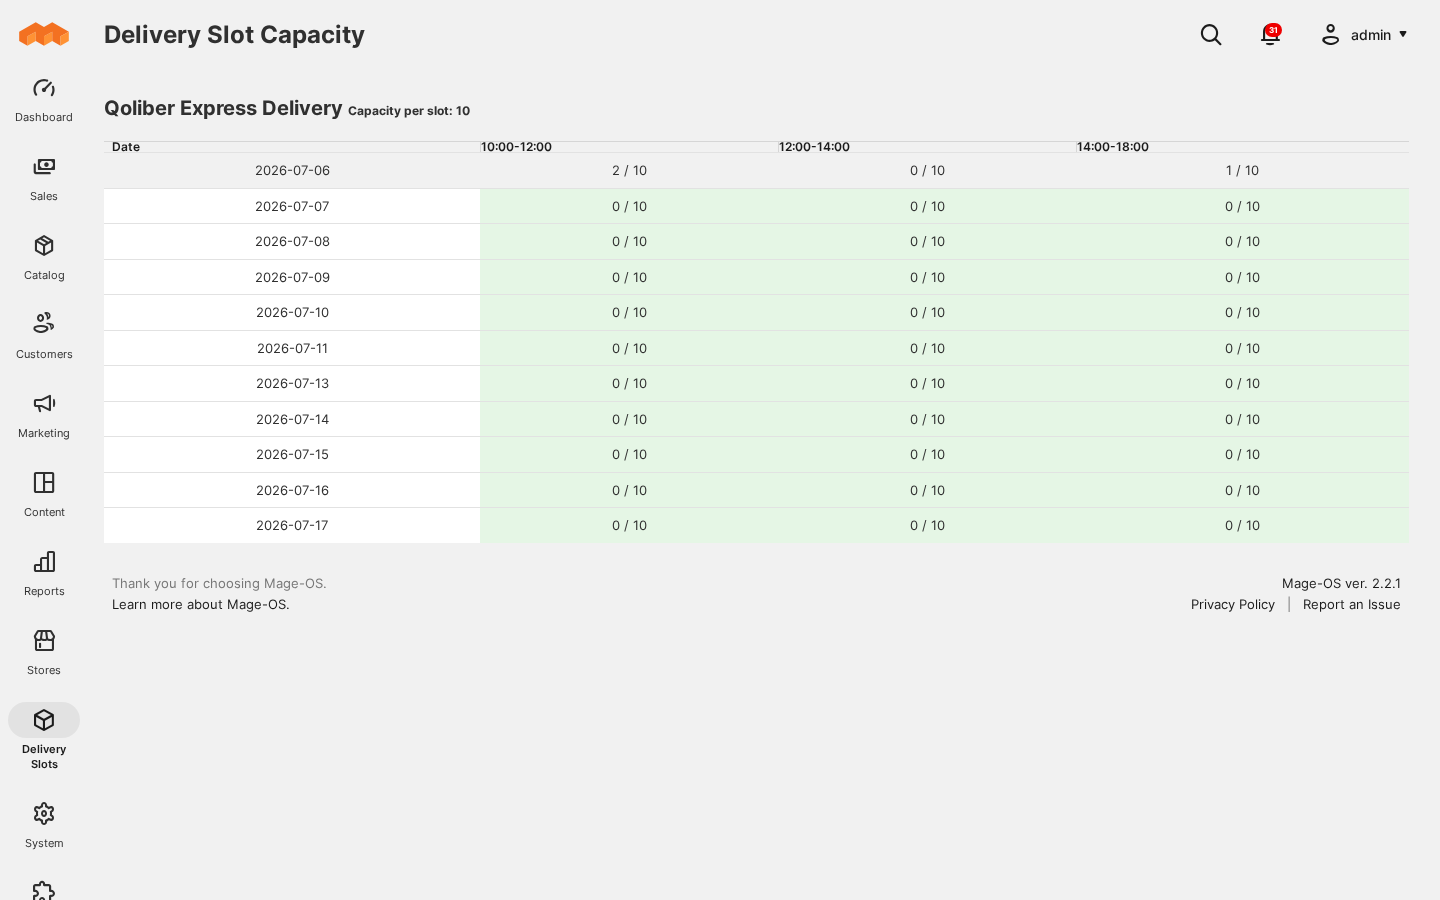Image resolution: width=1440 pixels, height=900 pixels.
Task: Click the admin user avatar icon
Action: pyautogui.click(x=1330, y=35)
